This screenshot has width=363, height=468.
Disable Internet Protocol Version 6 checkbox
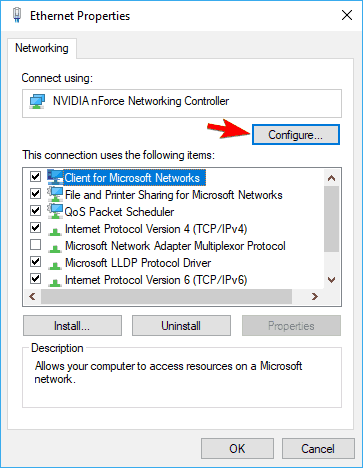pos(35,278)
